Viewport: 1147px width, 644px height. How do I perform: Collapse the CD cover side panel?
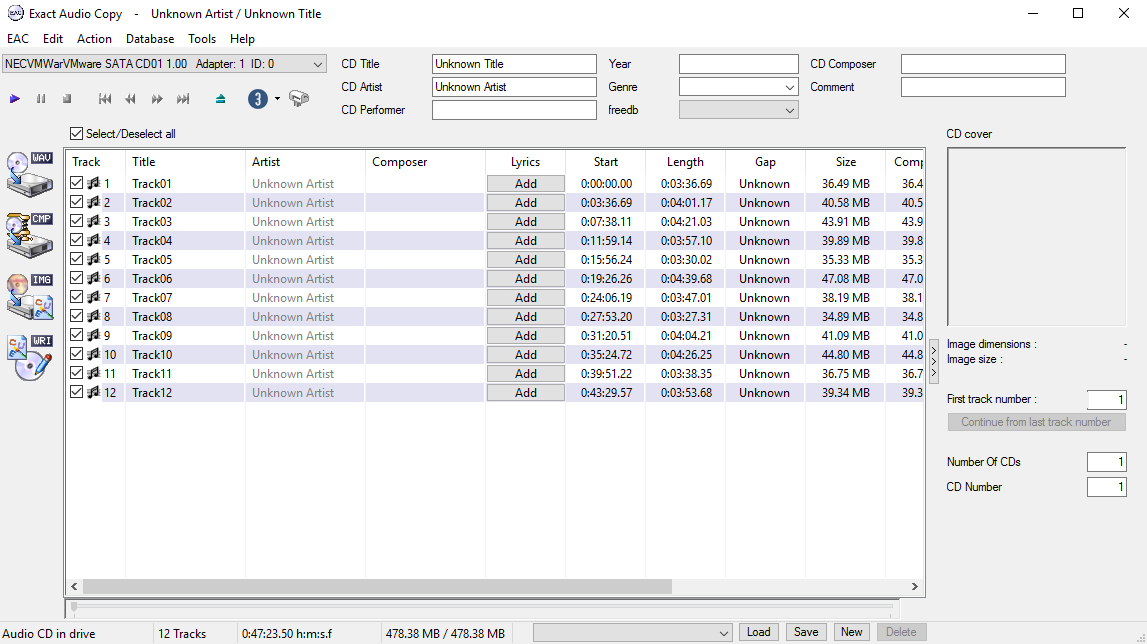(x=933, y=361)
